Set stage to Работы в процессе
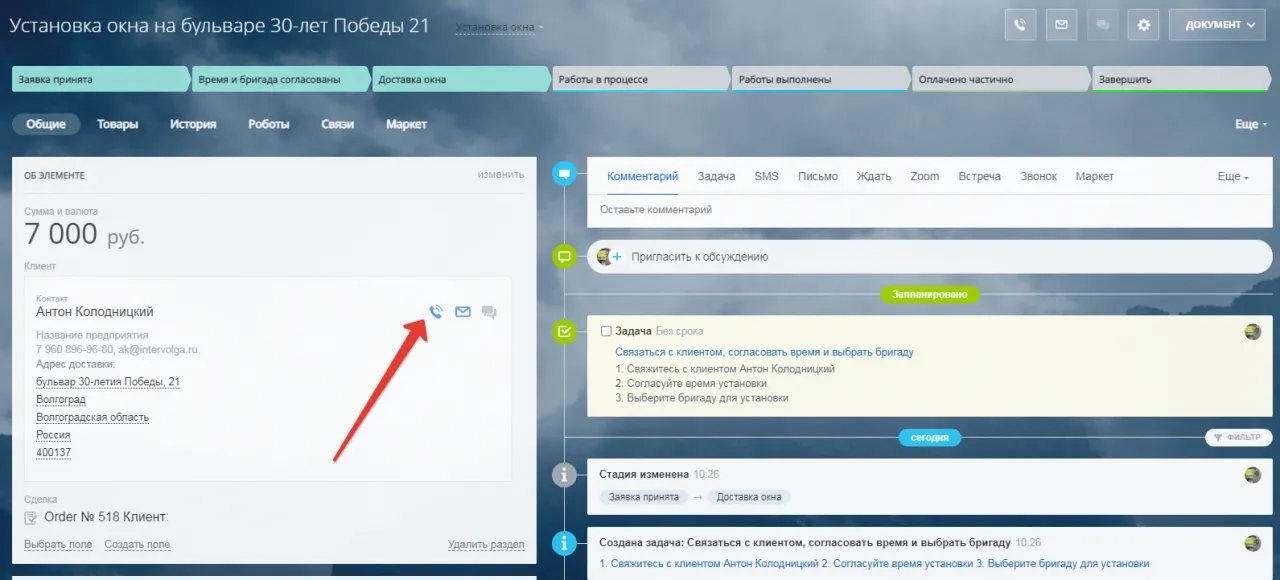Viewport: 1280px width, 580px height. [x=638, y=80]
